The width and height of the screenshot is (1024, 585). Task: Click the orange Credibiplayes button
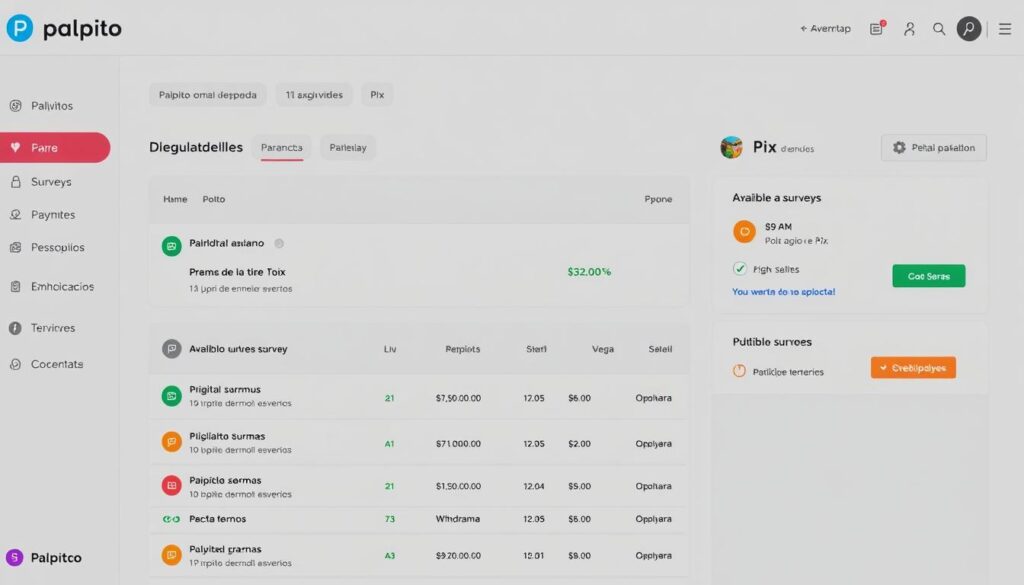913,368
